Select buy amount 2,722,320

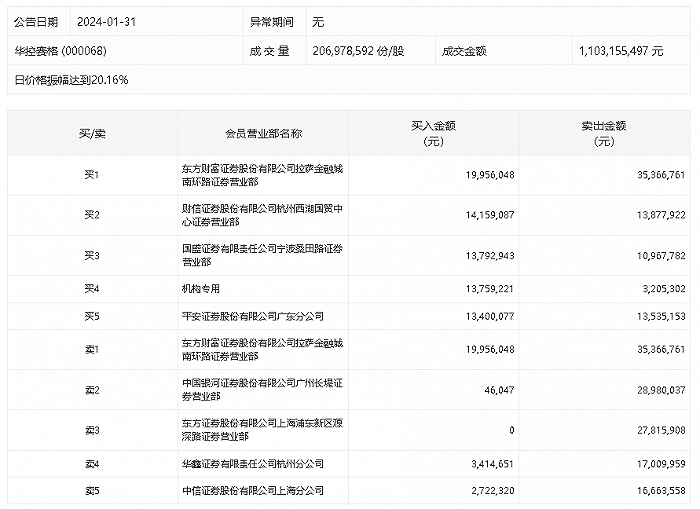pyautogui.click(x=492, y=491)
